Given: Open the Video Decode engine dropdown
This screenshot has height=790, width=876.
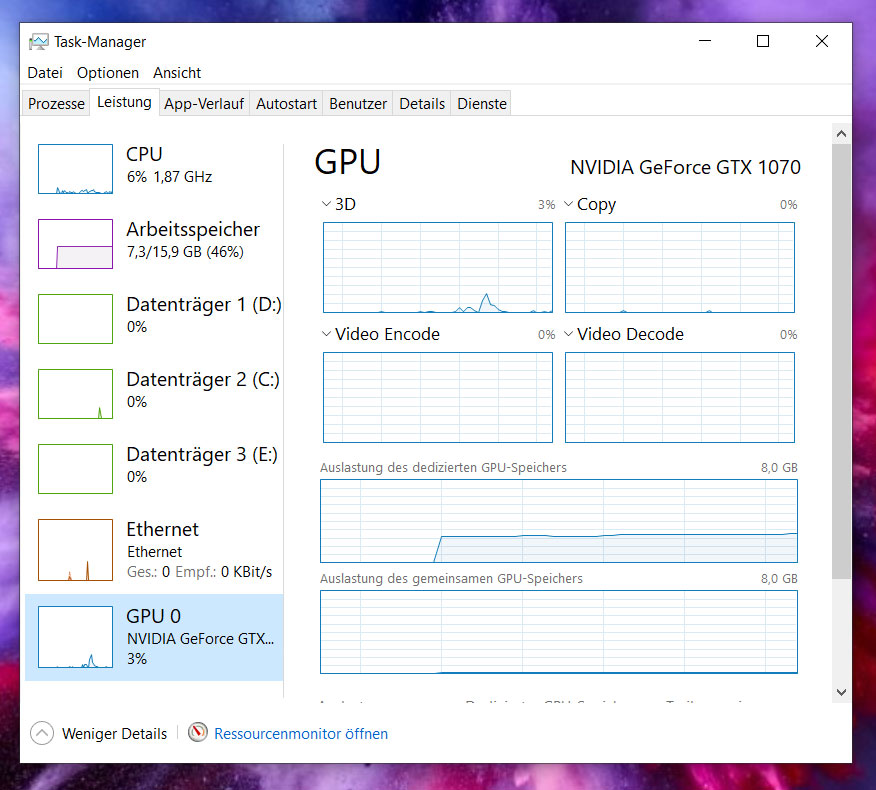Looking at the screenshot, I should (x=568, y=334).
